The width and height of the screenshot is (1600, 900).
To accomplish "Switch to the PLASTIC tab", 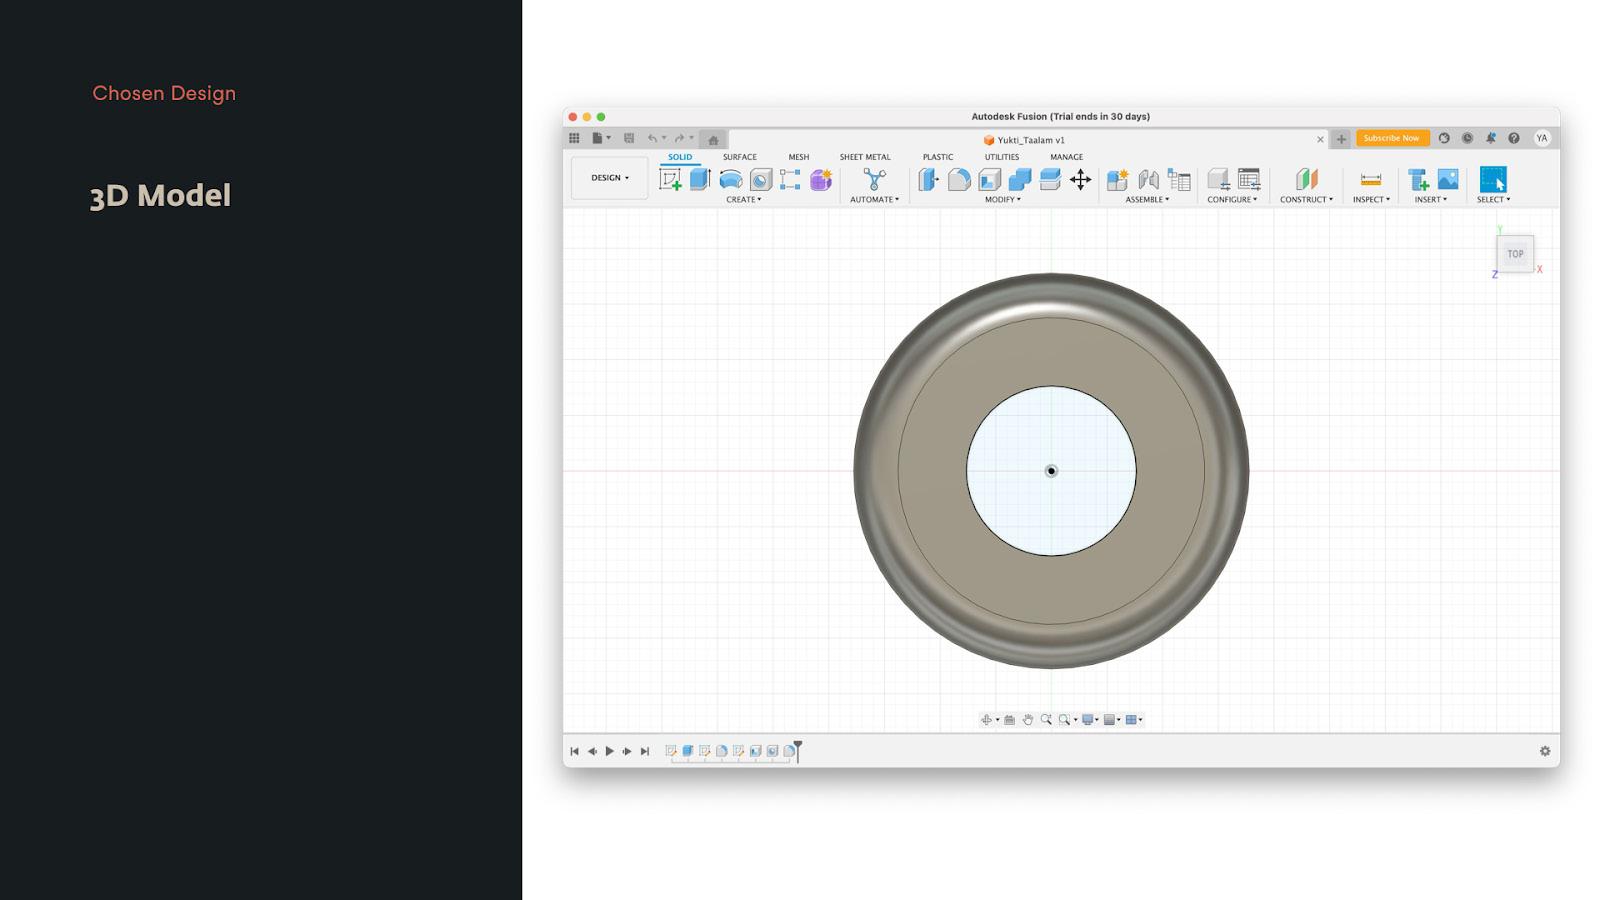I will pyautogui.click(x=938, y=157).
